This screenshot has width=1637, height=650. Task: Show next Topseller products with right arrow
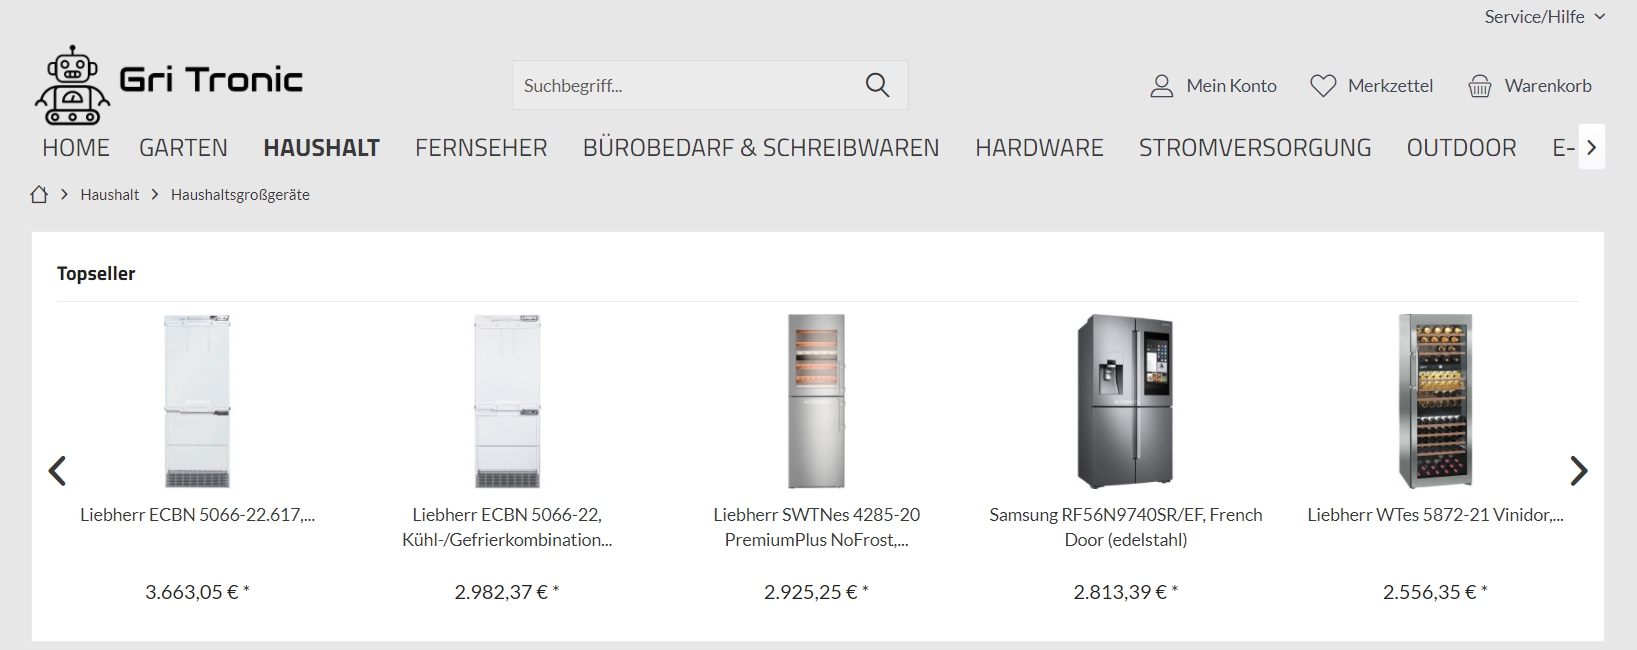click(1578, 470)
